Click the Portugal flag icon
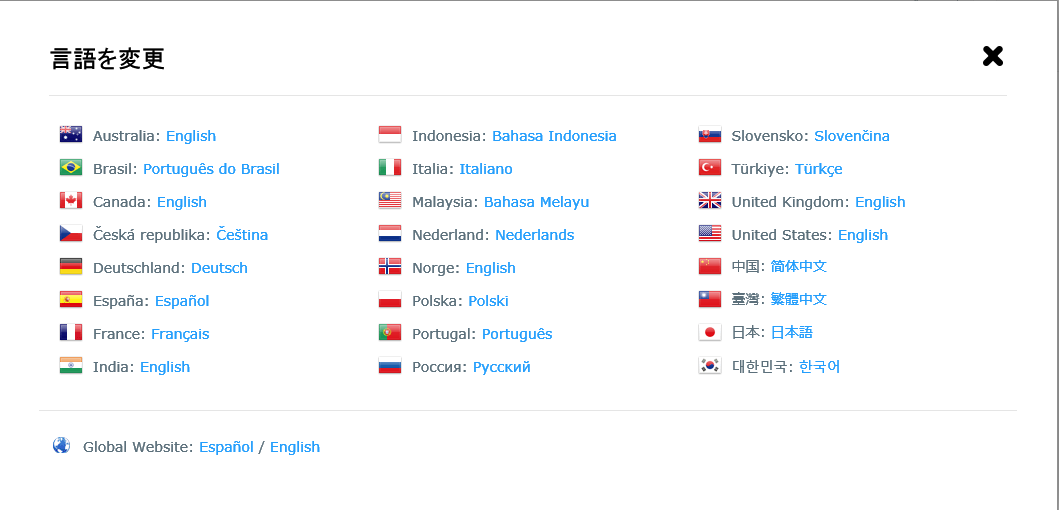Screen dimensions: 1059x510 (390, 332)
